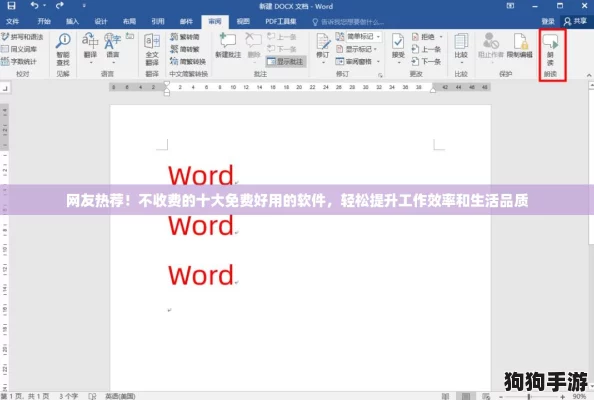Expand the 显示标记 show markup menu
The height and width of the screenshot is (400, 594).
(357, 49)
